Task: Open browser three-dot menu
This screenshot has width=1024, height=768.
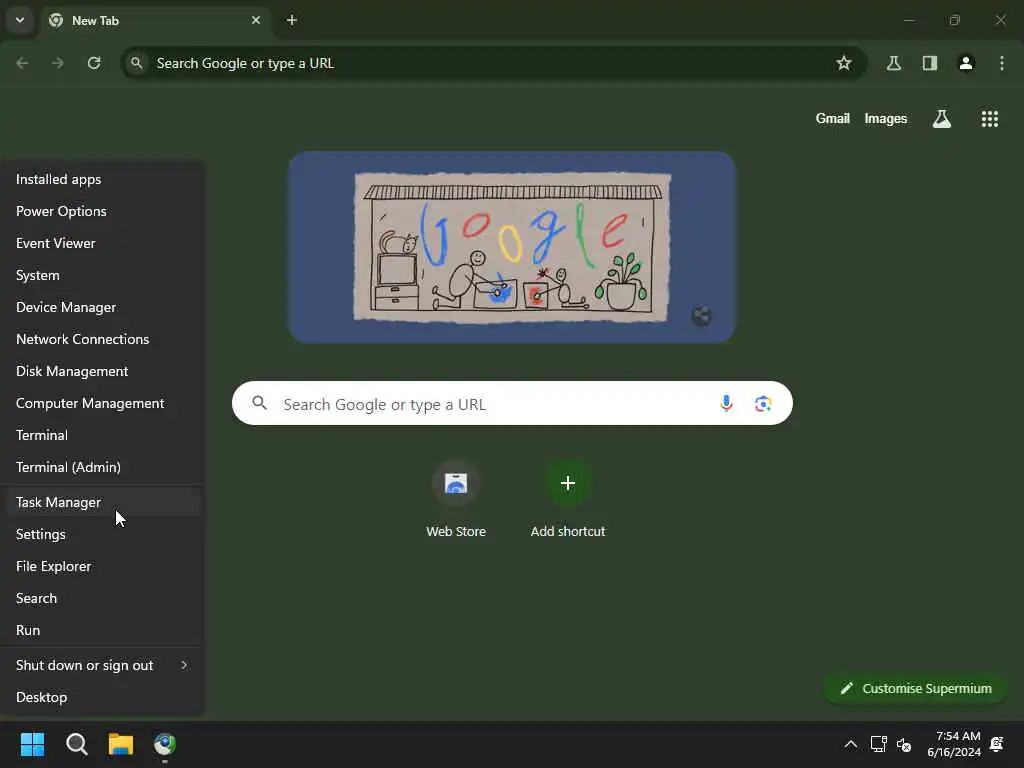Action: coord(1002,63)
